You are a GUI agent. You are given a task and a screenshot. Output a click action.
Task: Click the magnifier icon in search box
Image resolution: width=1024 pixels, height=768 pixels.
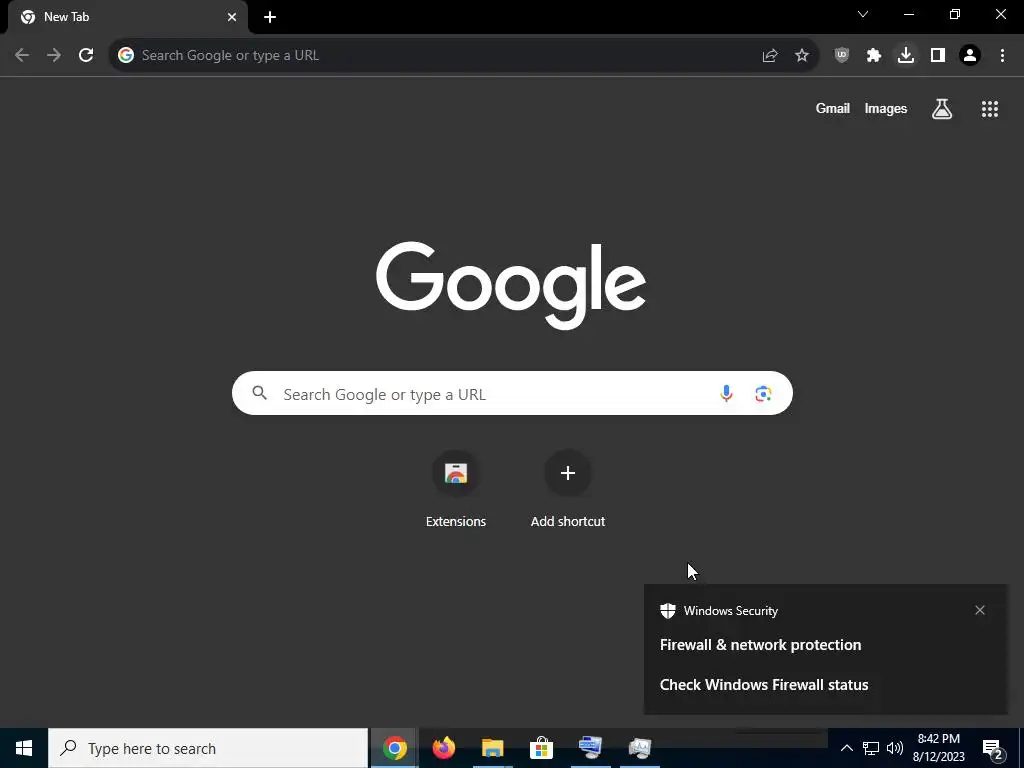(259, 393)
